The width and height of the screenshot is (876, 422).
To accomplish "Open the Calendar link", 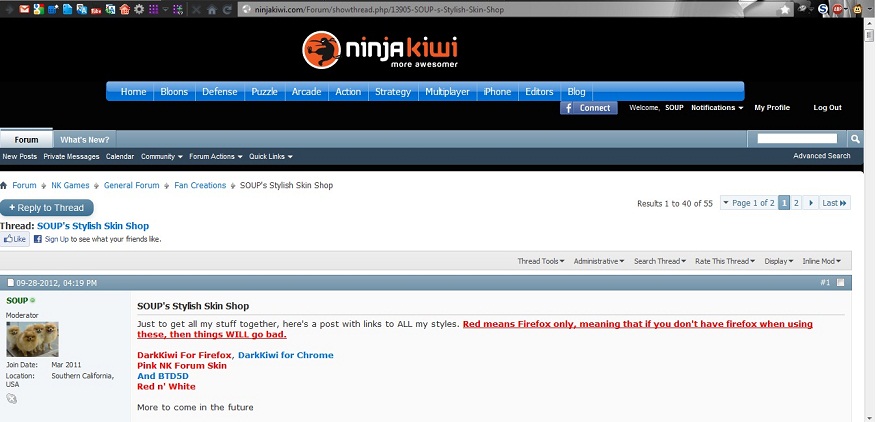I will point(120,157).
